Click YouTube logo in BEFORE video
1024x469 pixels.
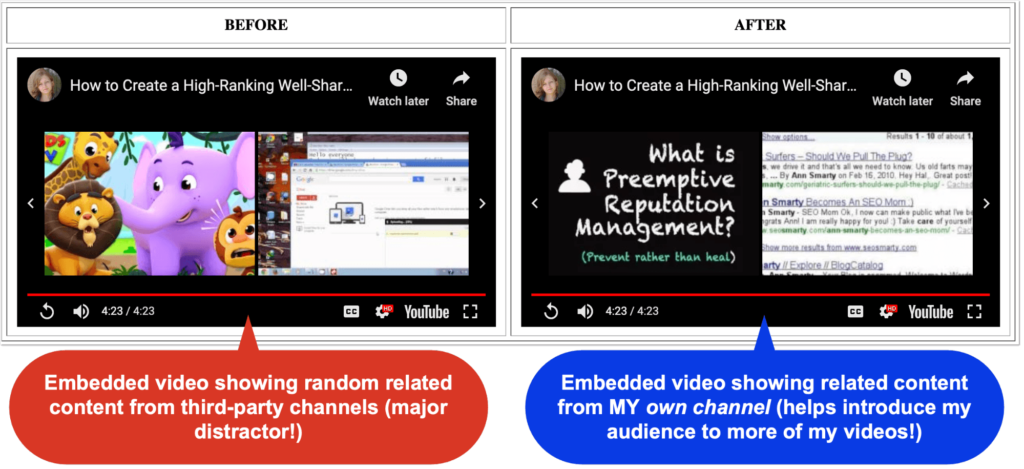[x=426, y=312]
